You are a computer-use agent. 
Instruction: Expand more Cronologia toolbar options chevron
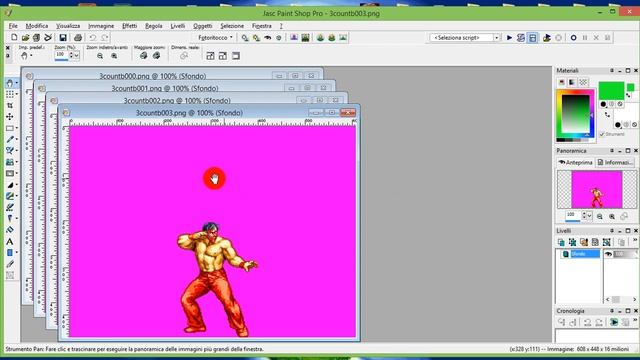(635, 321)
